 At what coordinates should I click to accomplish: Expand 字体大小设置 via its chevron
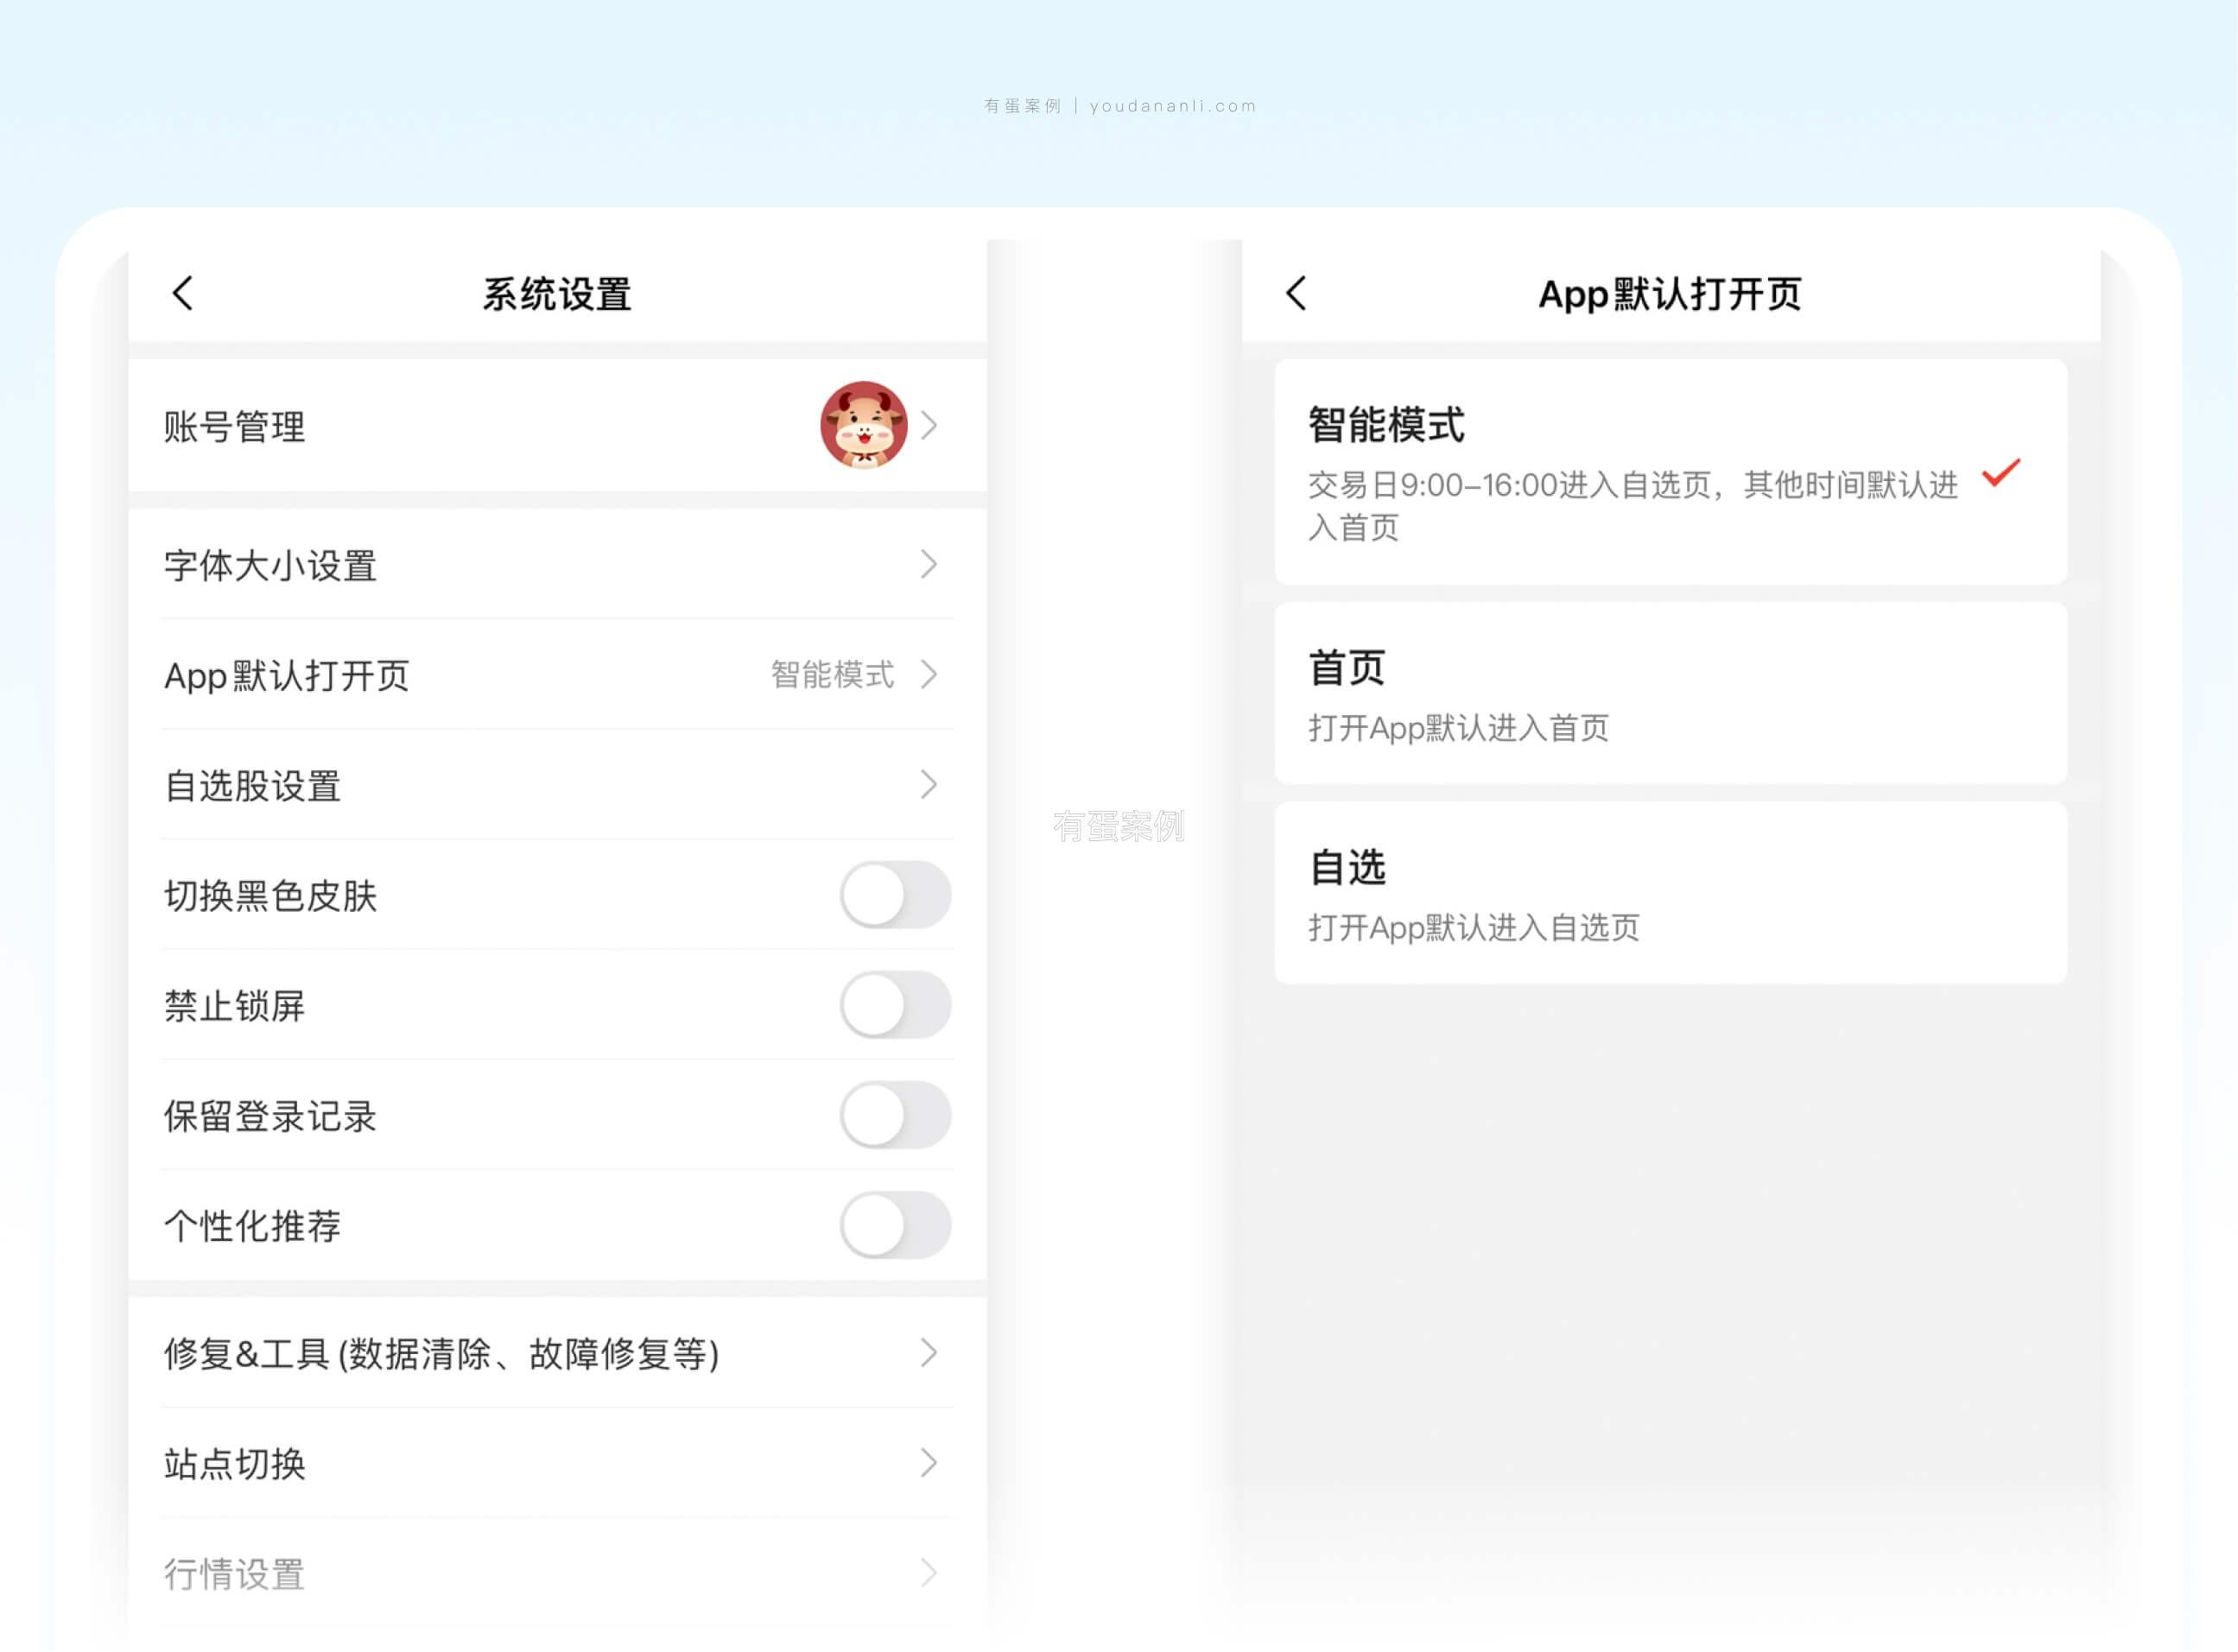[929, 565]
